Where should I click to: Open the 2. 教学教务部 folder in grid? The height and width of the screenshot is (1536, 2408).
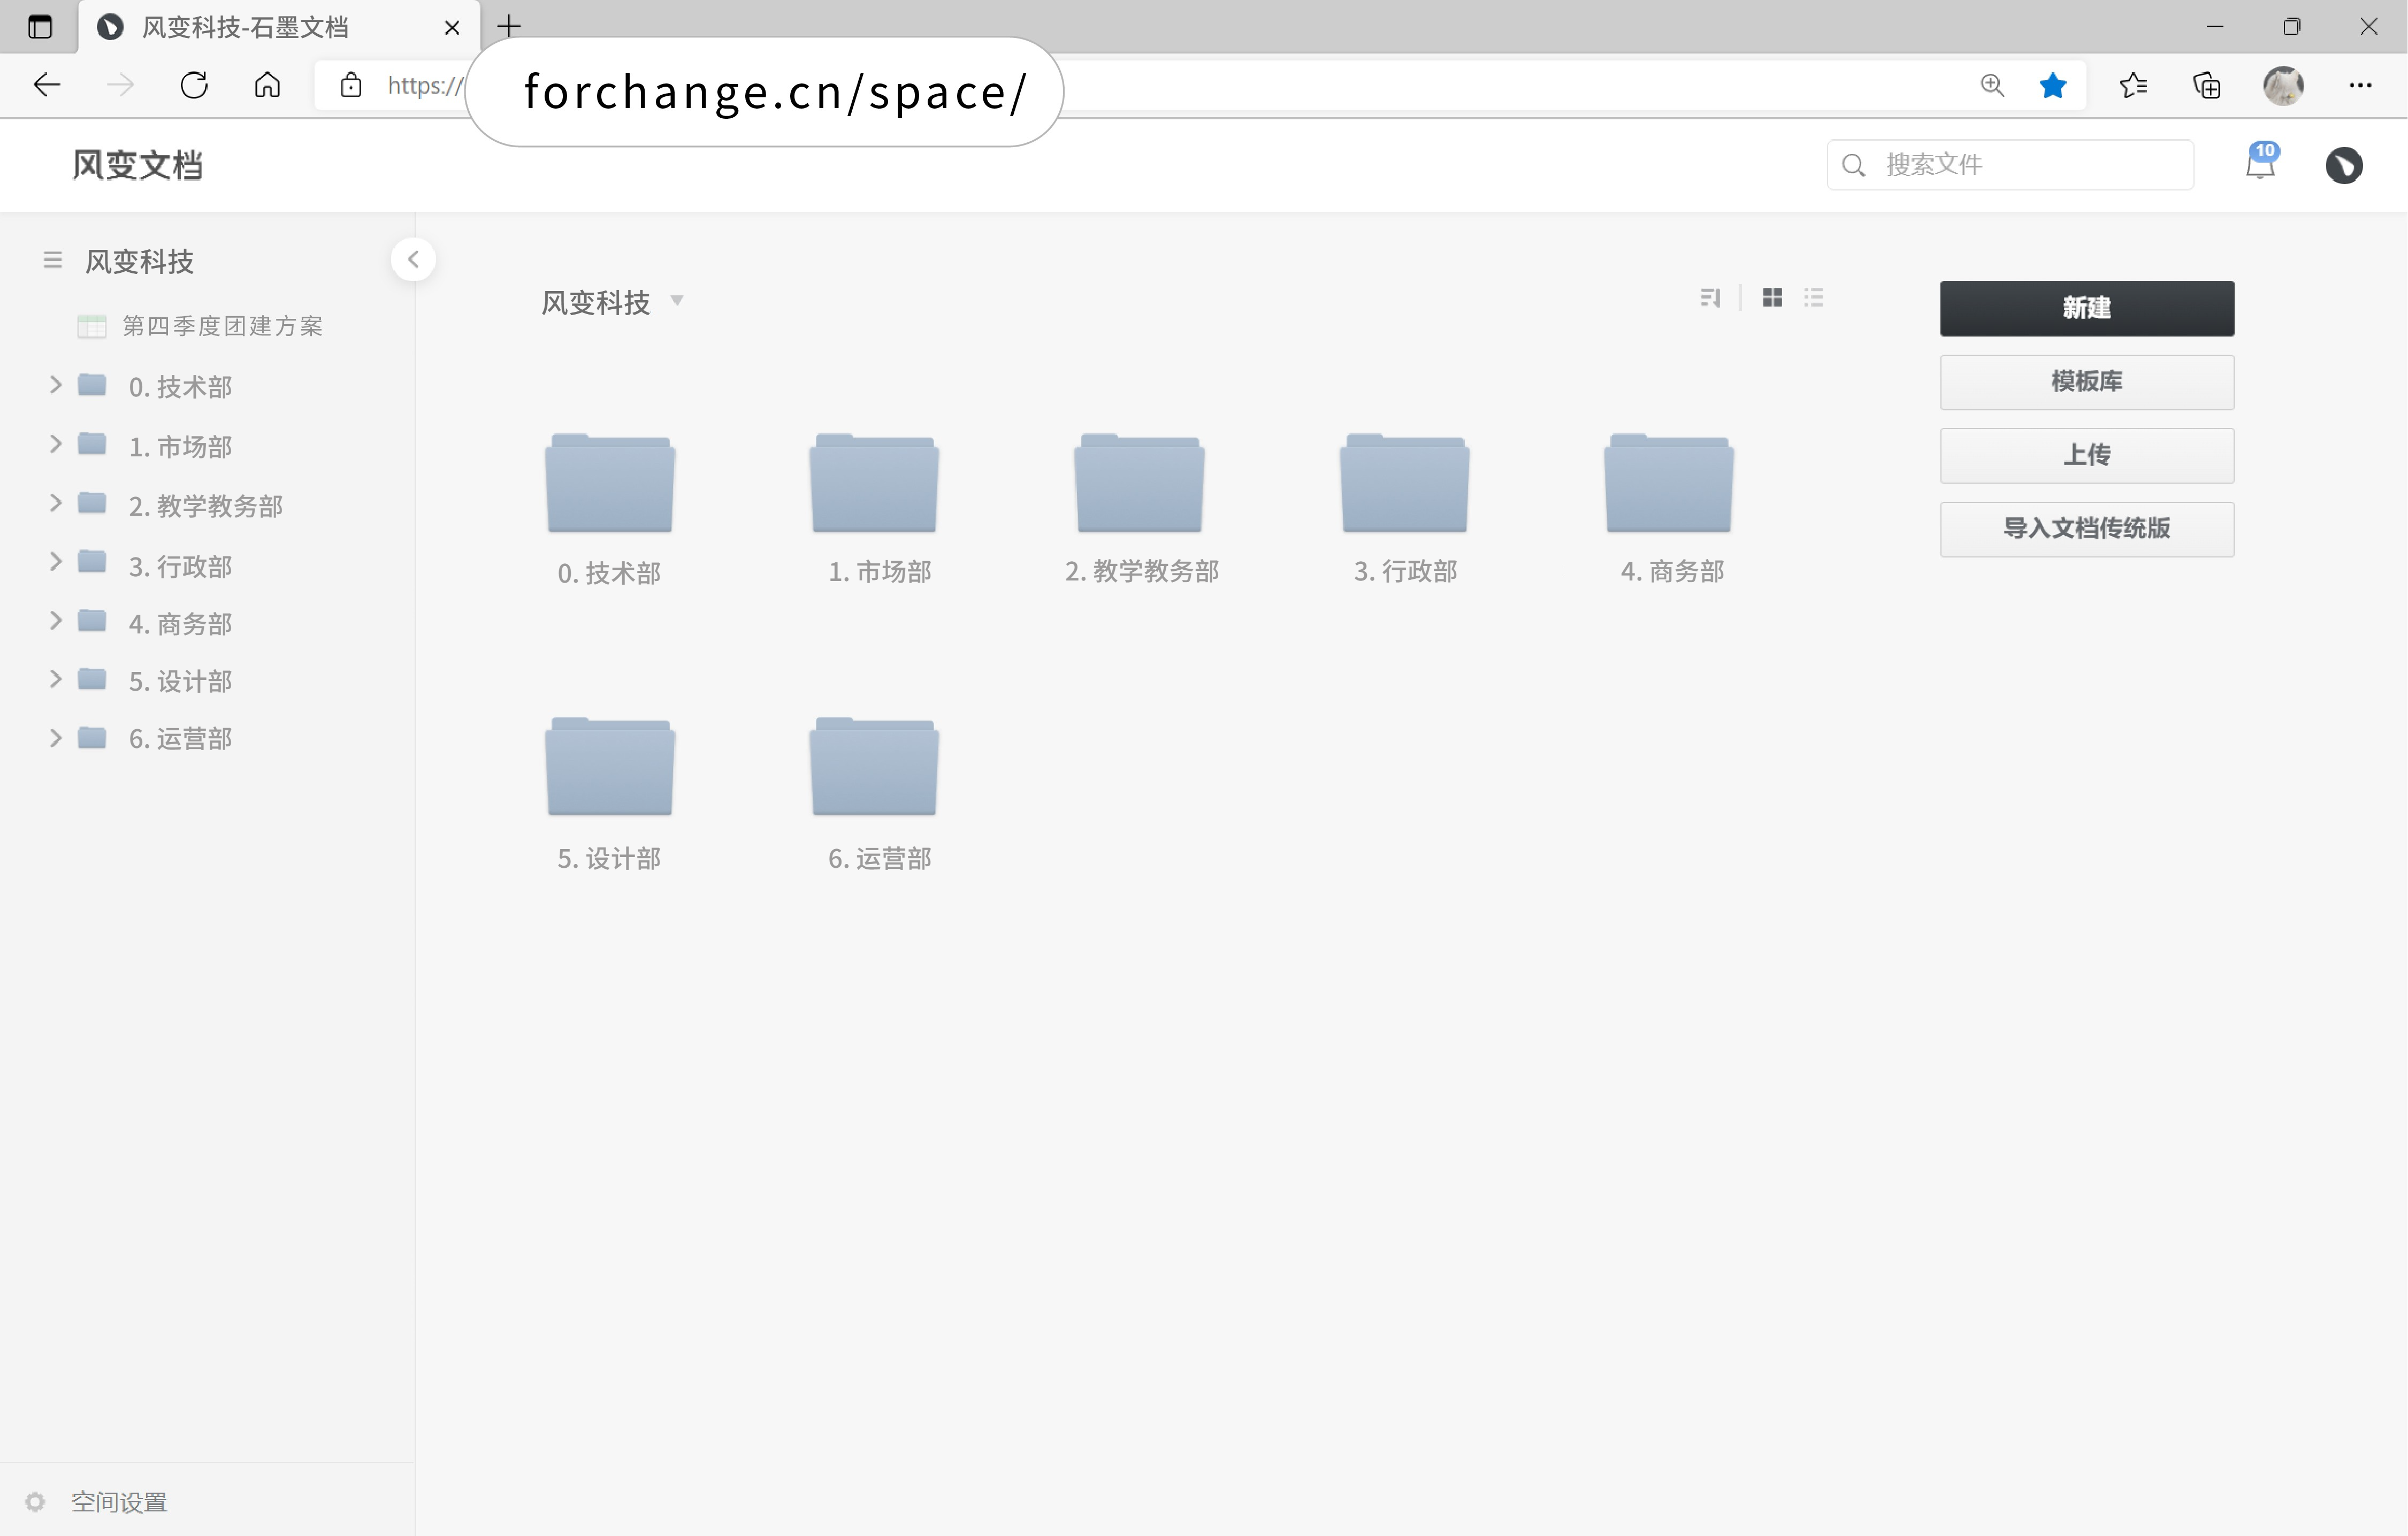tap(1140, 483)
